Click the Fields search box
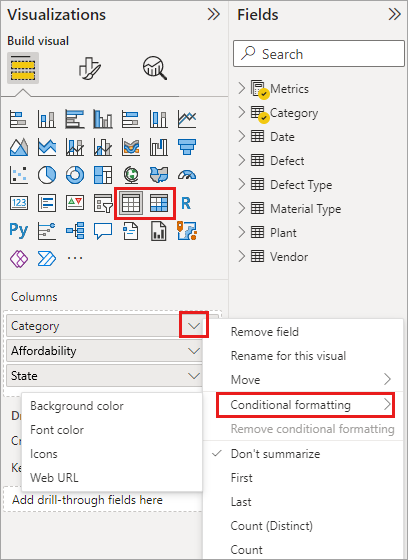 pyautogui.click(x=319, y=54)
